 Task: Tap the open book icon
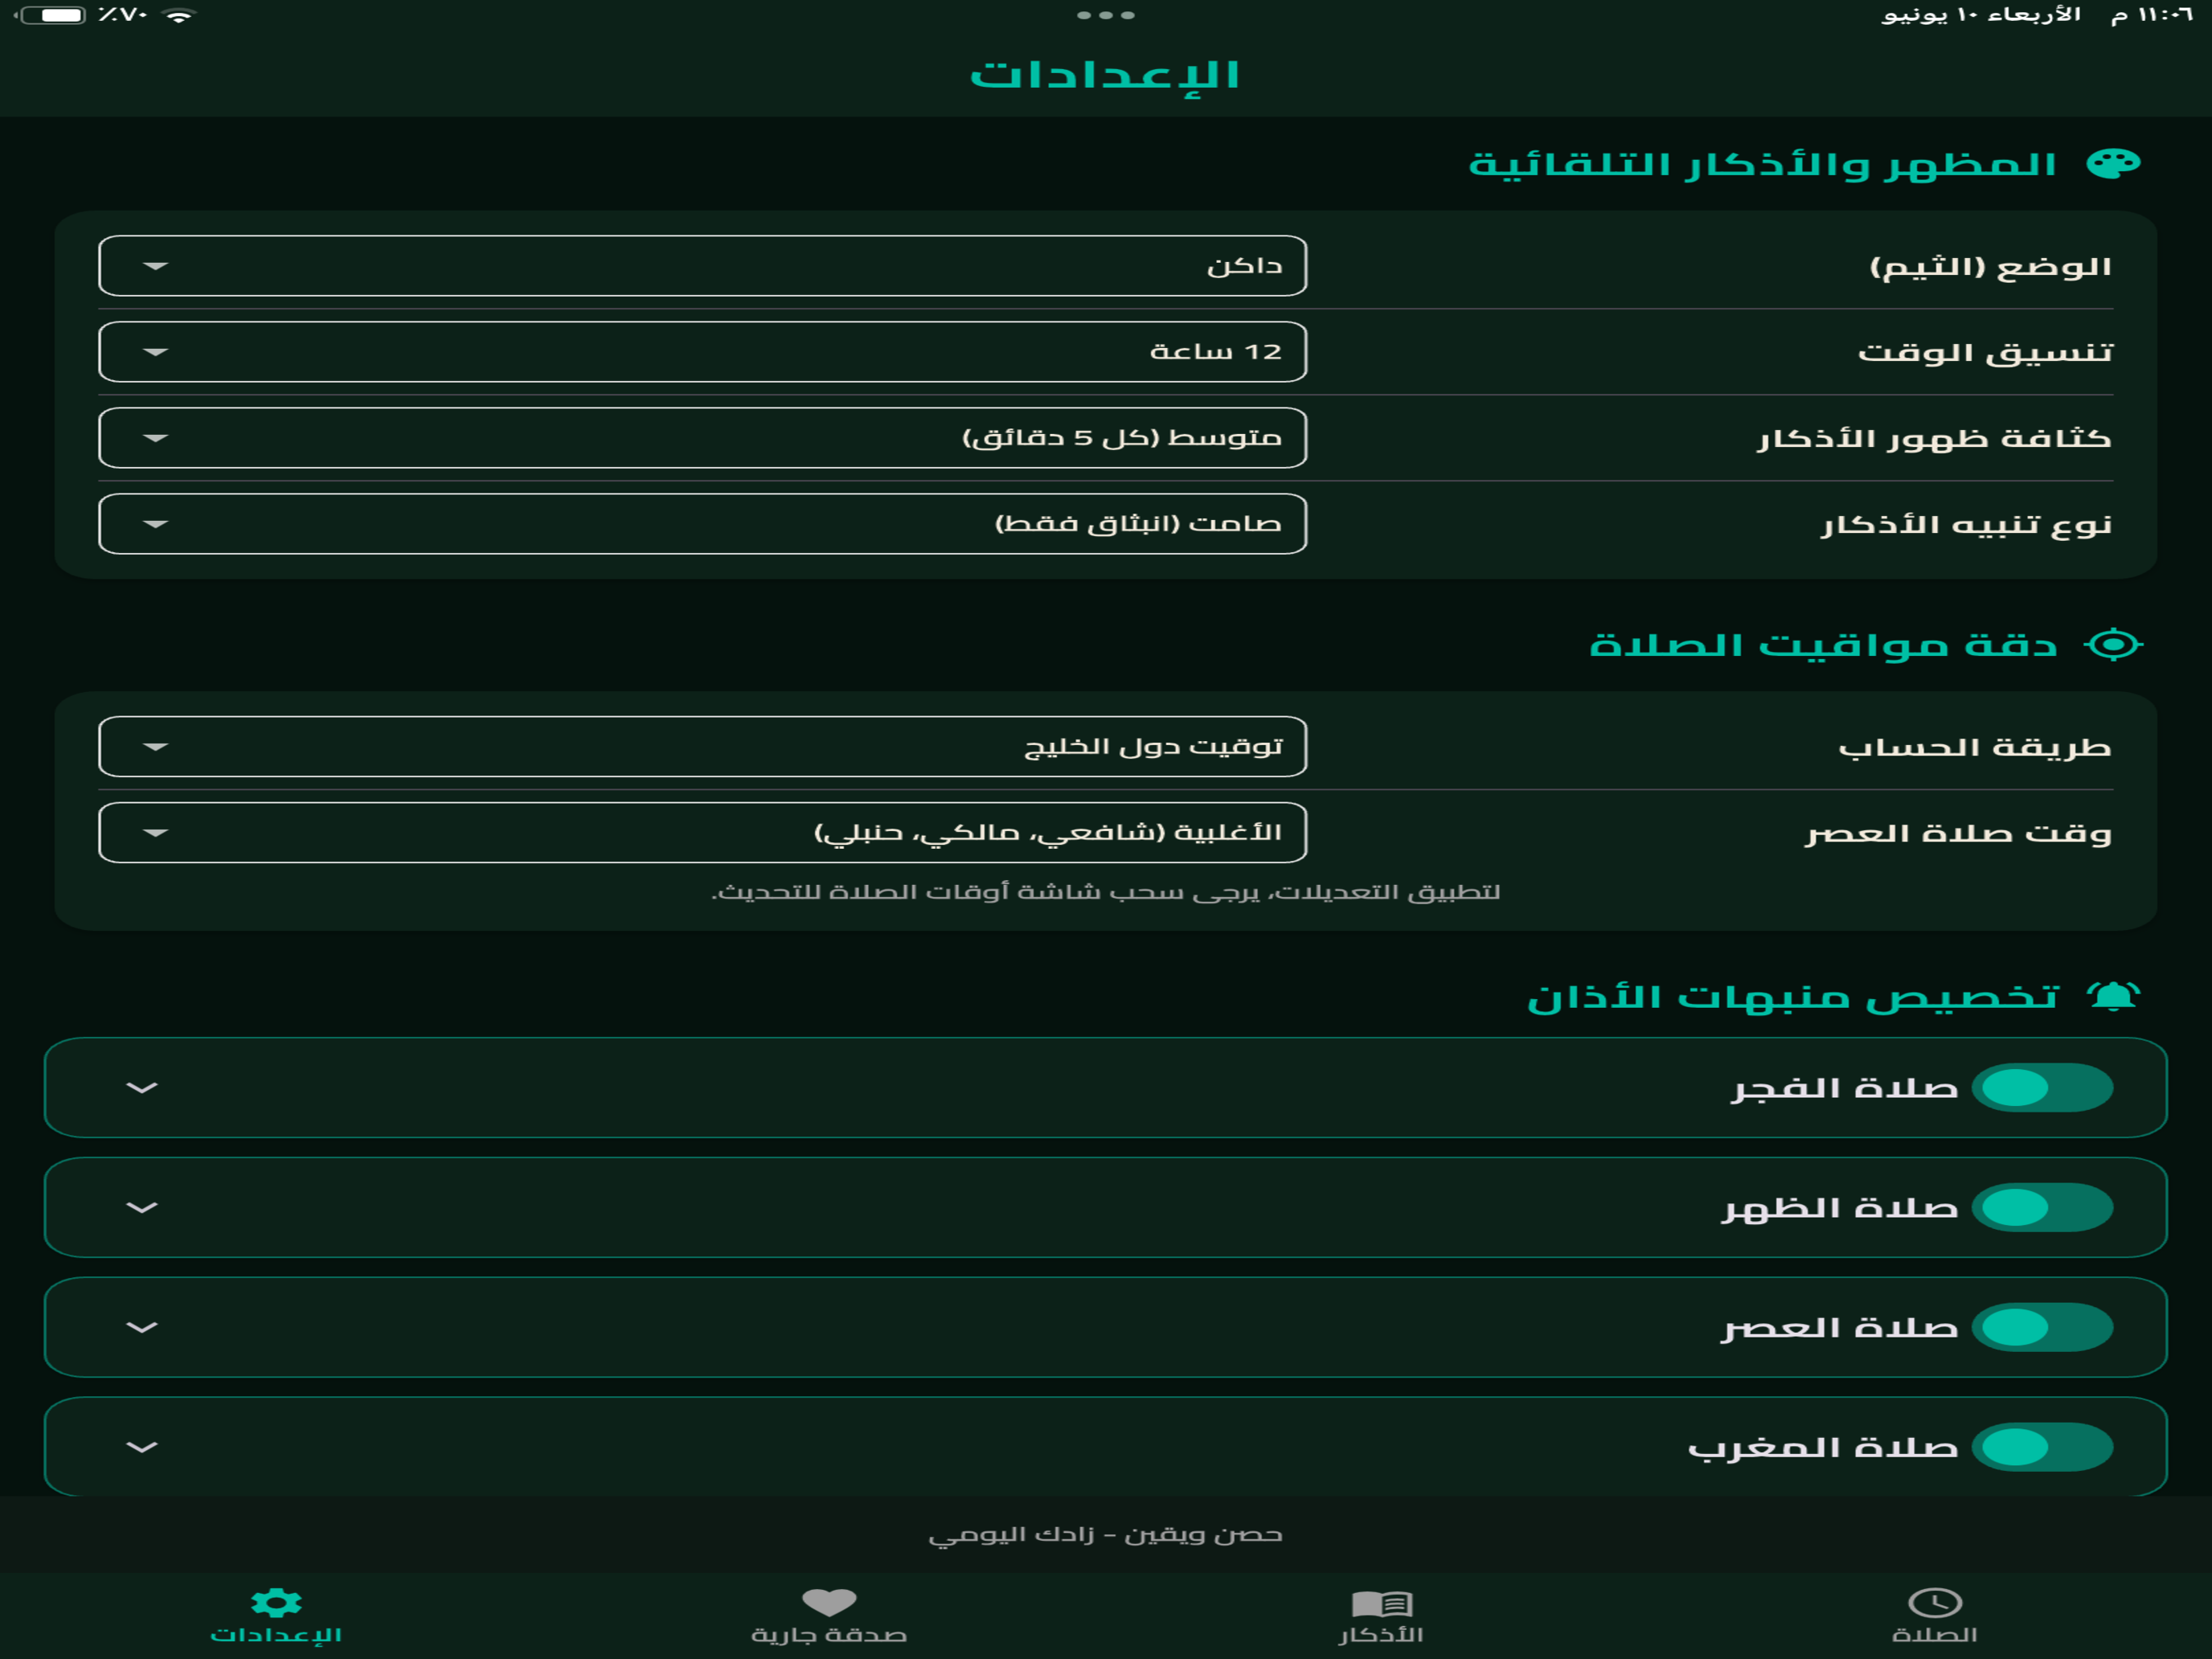pos(1382,1604)
